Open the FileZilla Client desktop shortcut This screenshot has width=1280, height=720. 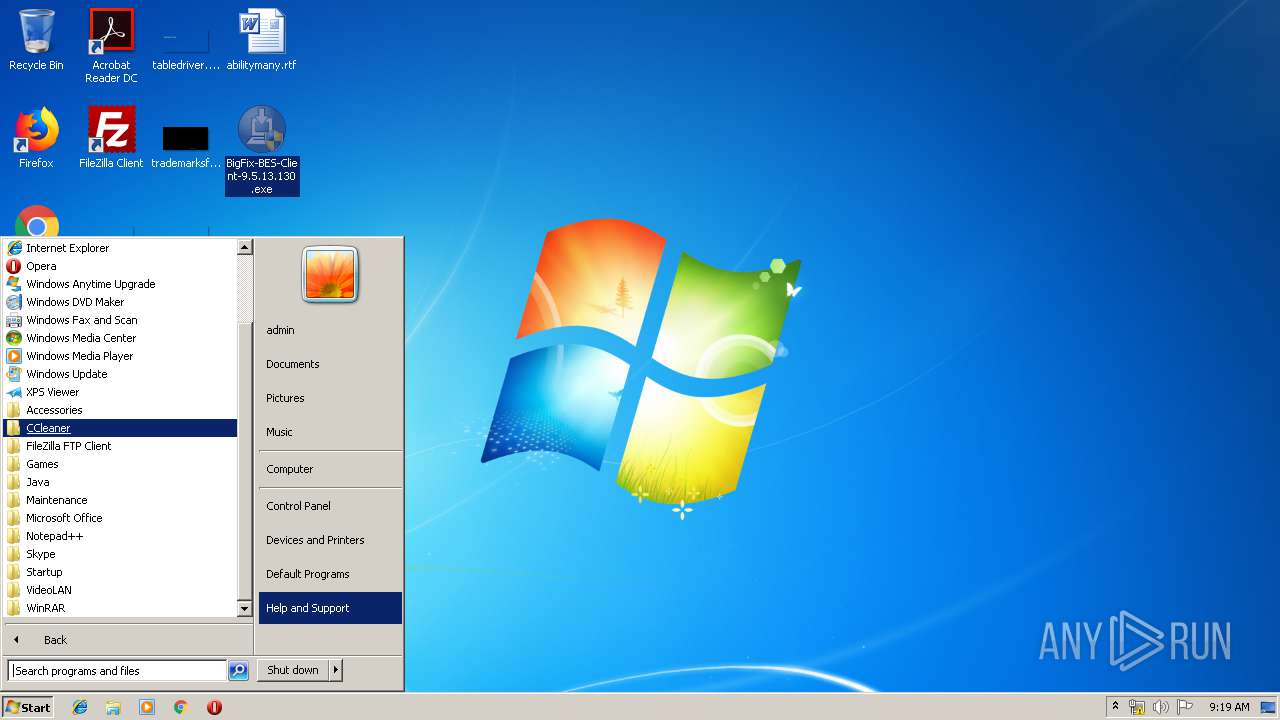[111, 138]
